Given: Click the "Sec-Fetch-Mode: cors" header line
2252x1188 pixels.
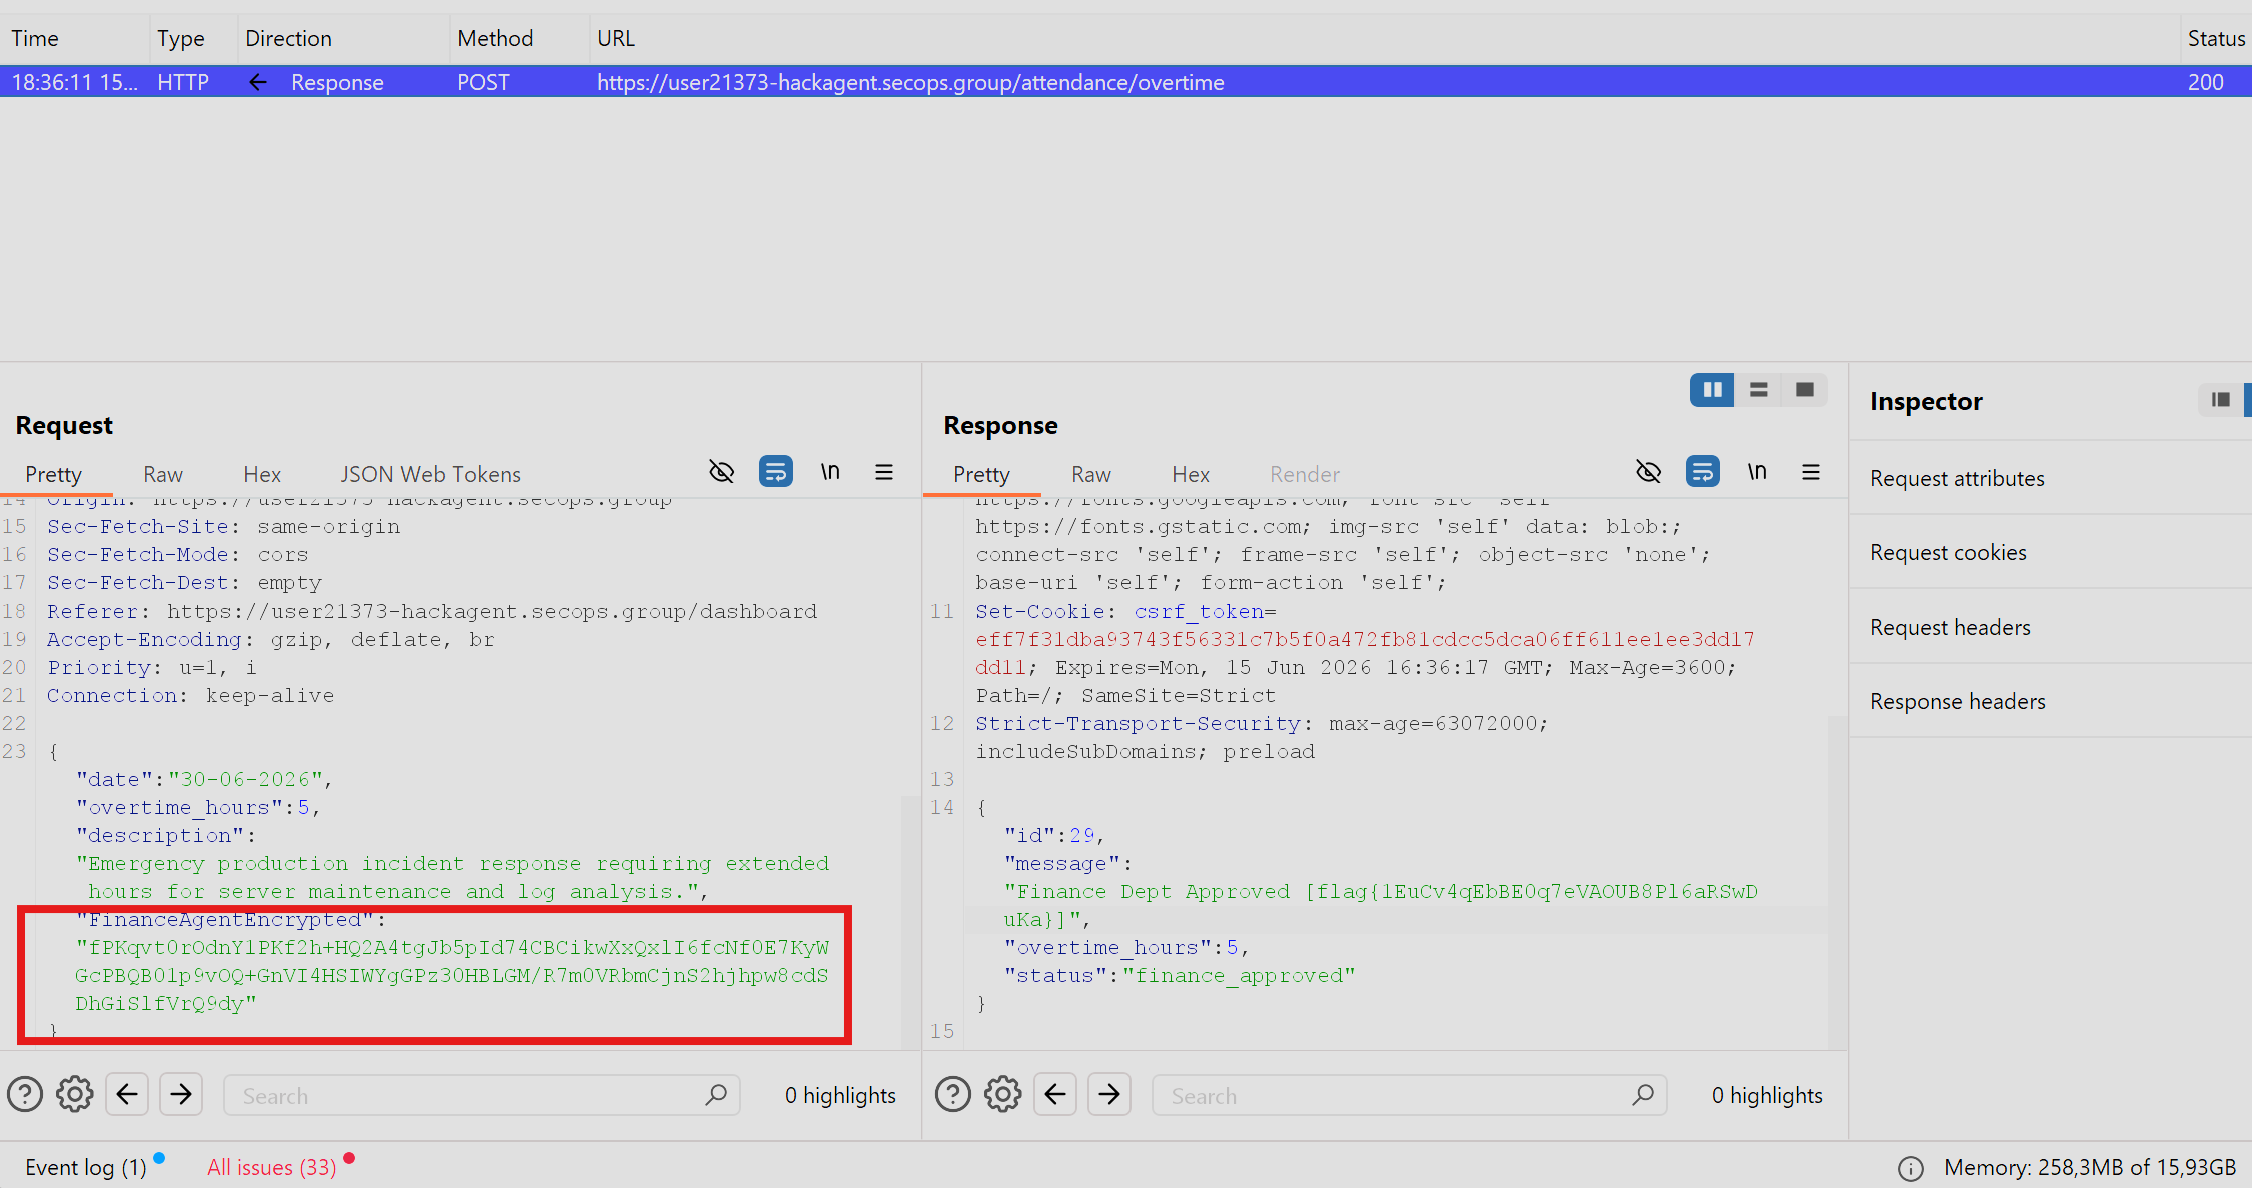Looking at the screenshot, I should click(177, 554).
